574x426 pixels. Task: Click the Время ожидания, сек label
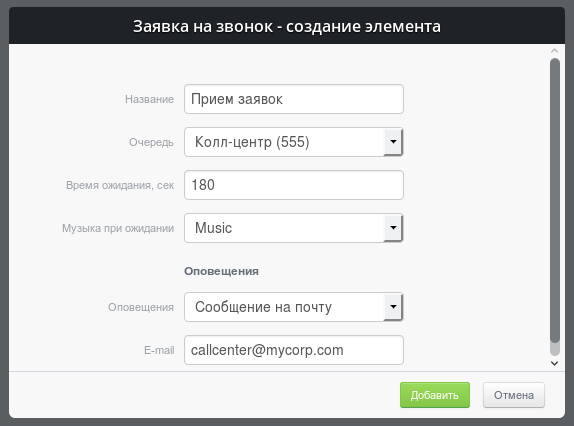pyautogui.click(x=120, y=185)
